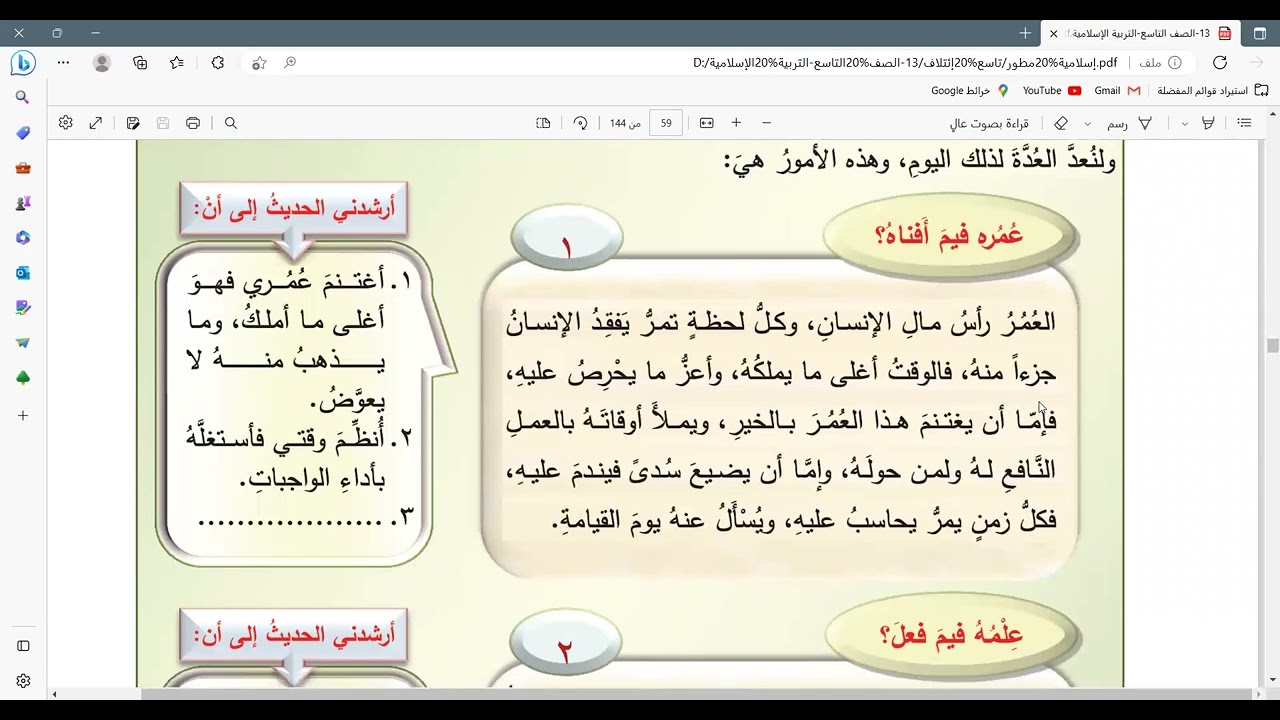
Task: Open the Bing Copilot sidebar button
Action: (x=22, y=63)
